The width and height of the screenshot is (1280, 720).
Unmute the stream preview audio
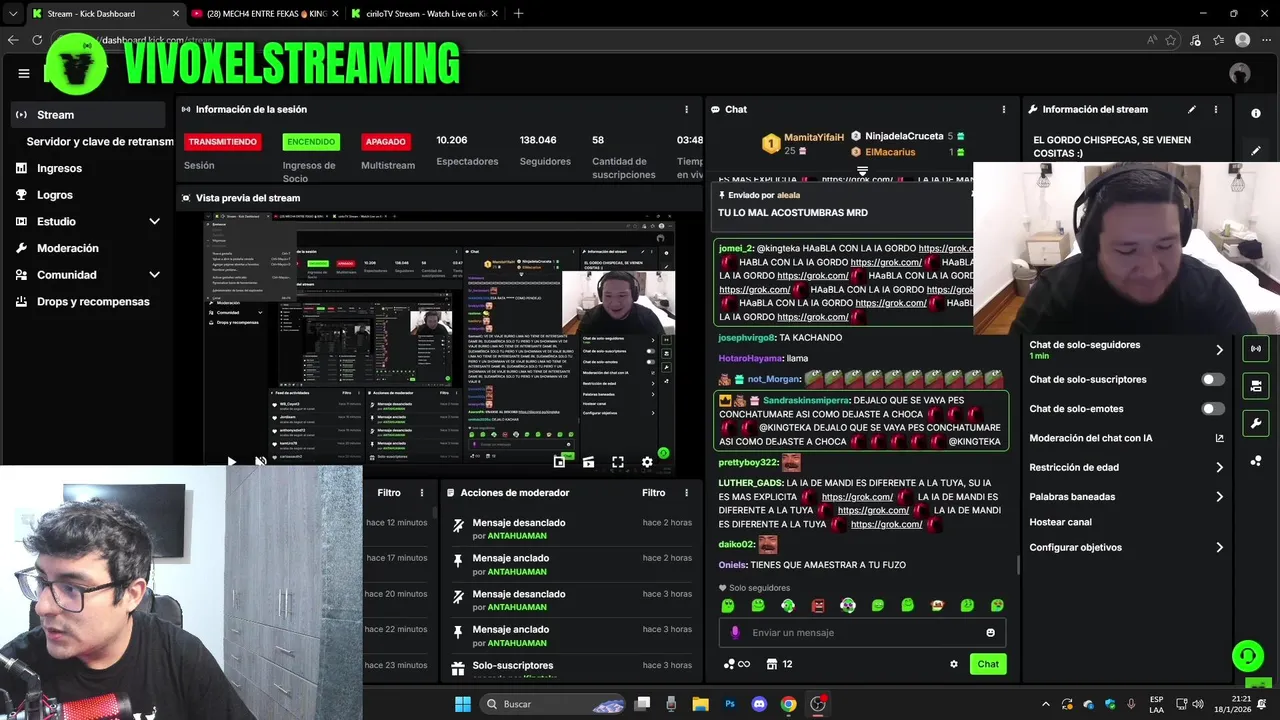[x=261, y=461]
